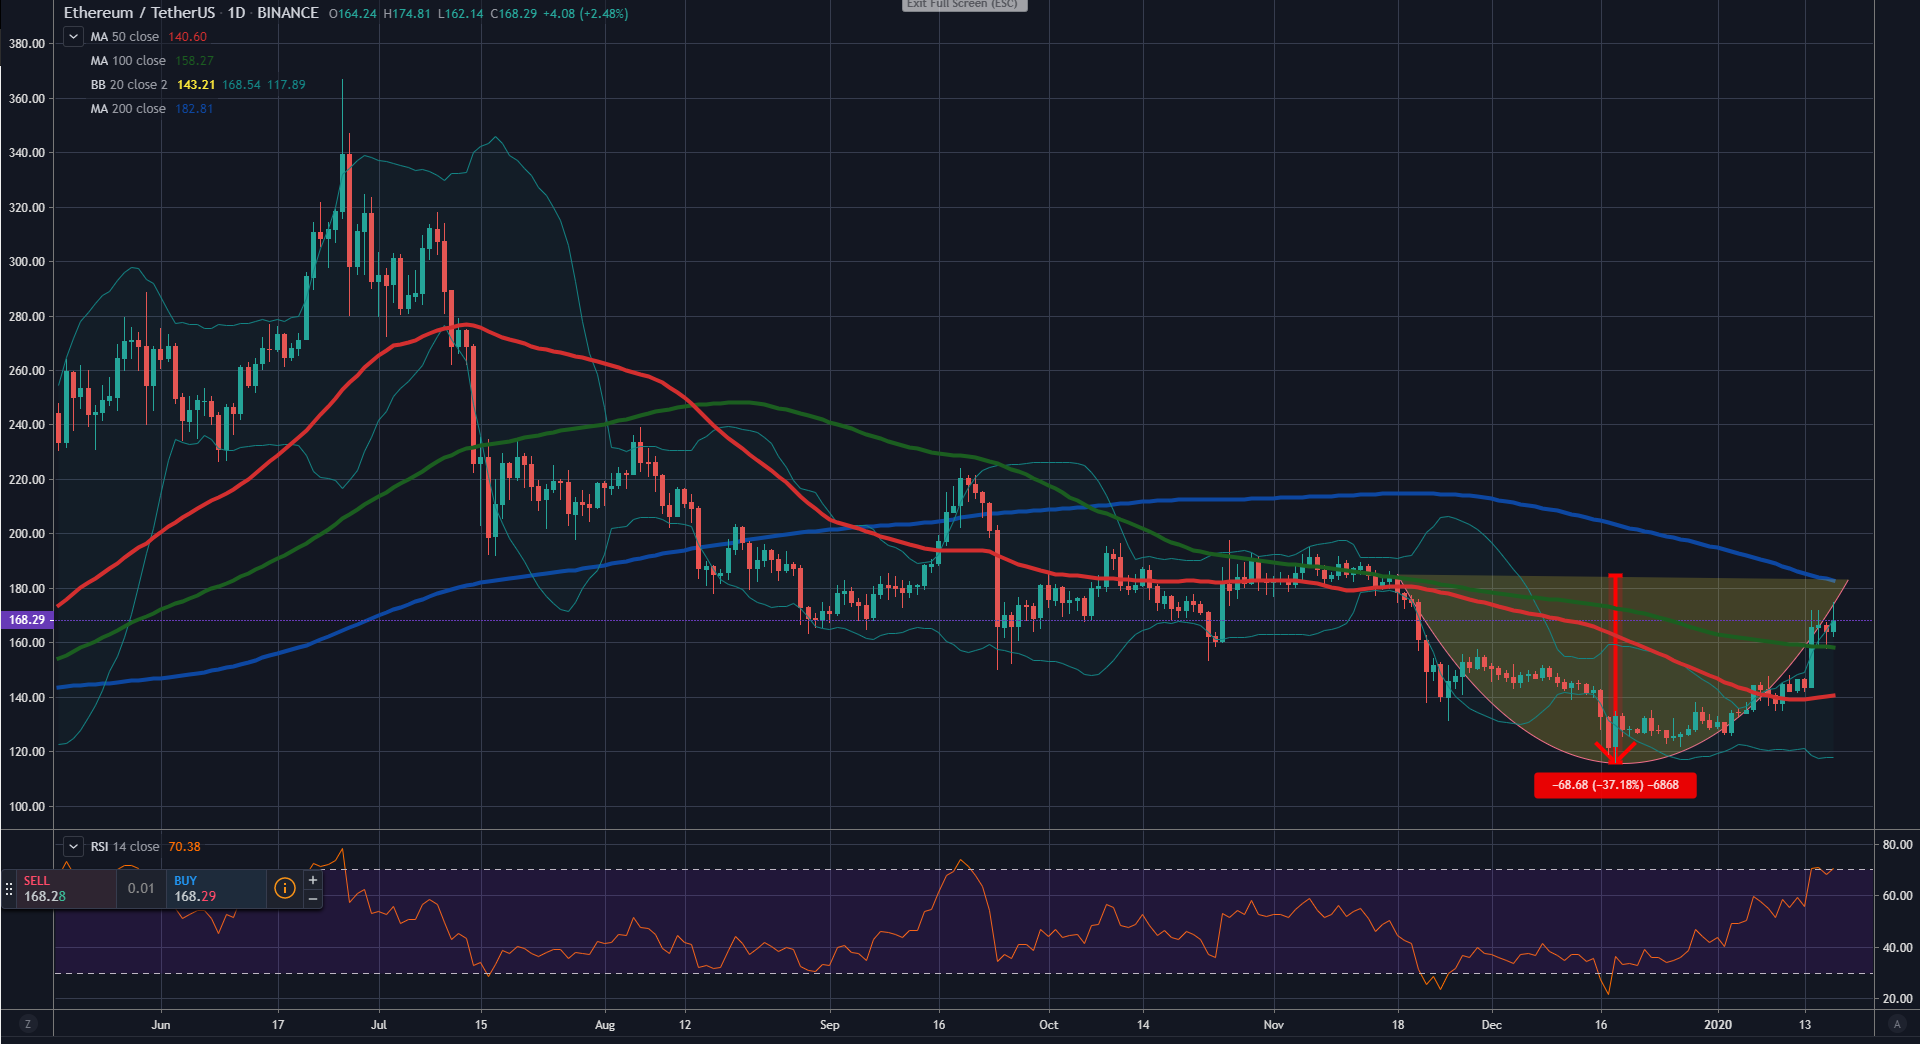Screen dimensions: 1920x1044
Task: Toggle auto scale A button at bottom right
Action: [x=1896, y=1024]
